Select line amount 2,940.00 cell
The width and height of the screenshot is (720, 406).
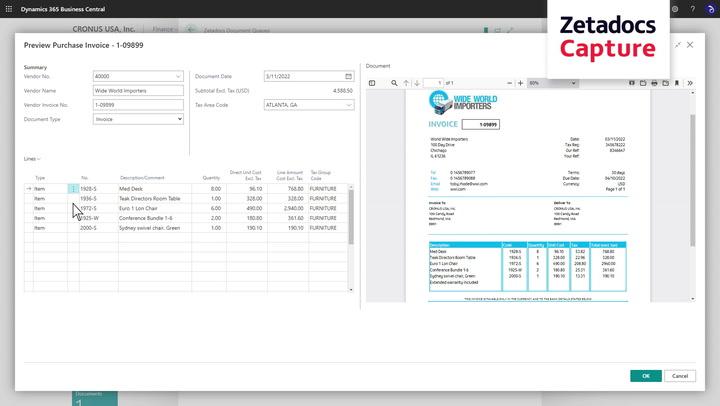288,208
